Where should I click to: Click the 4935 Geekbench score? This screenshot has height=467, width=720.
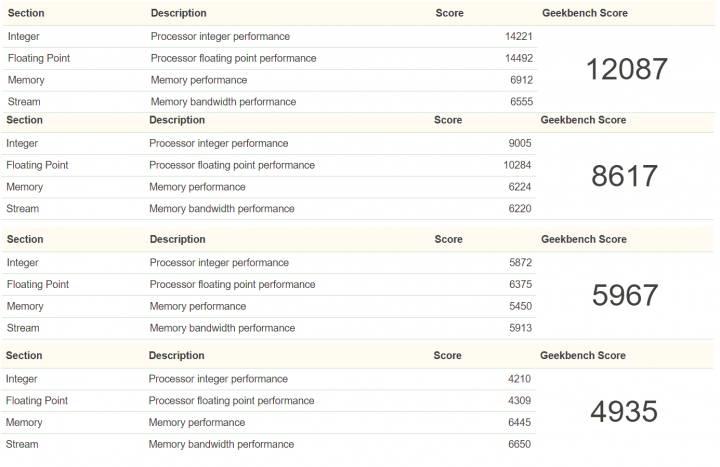[624, 411]
